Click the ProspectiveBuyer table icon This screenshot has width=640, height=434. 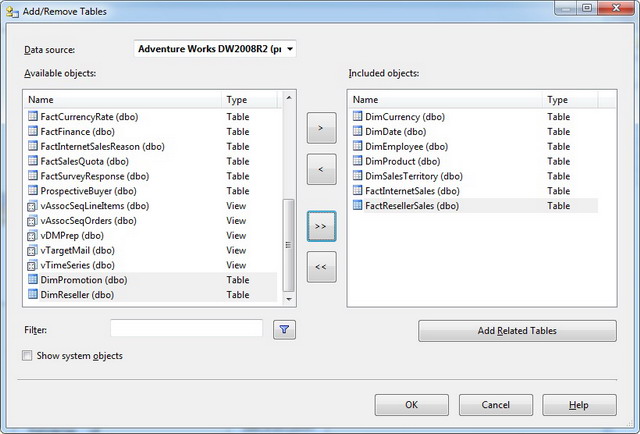[33, 190]
